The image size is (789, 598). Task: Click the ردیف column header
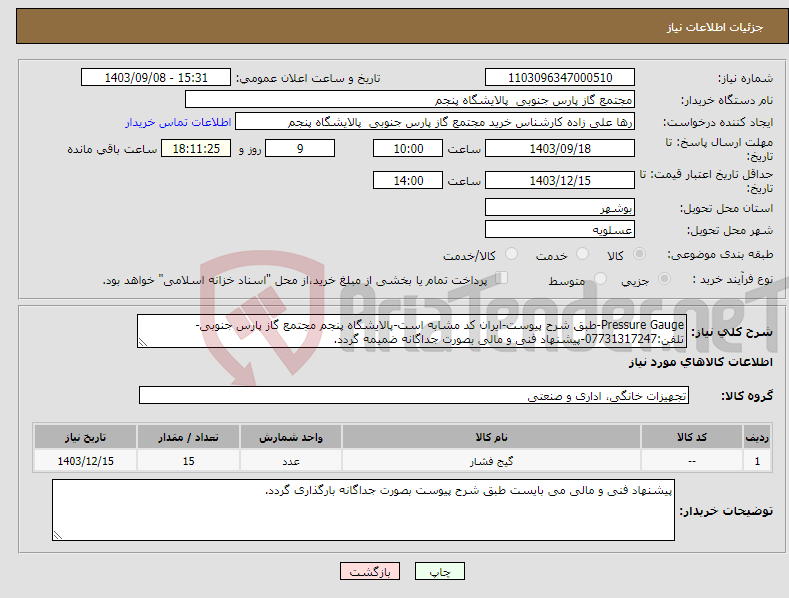pos(757,437)
